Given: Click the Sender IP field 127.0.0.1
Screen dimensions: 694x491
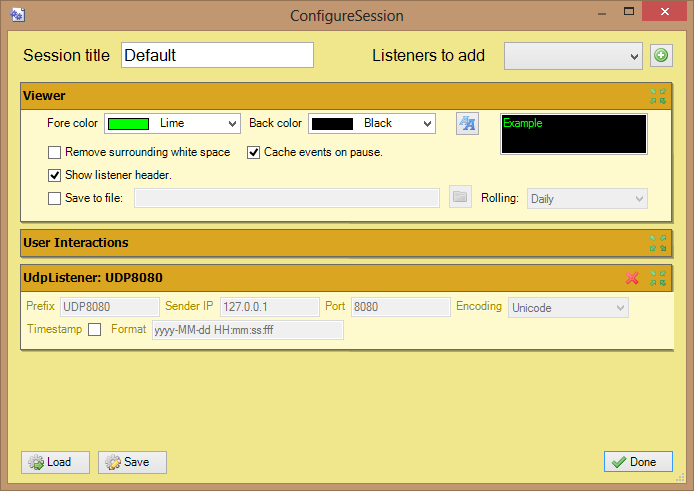Looking at the screenshot, I should click(x=270, y=307).
